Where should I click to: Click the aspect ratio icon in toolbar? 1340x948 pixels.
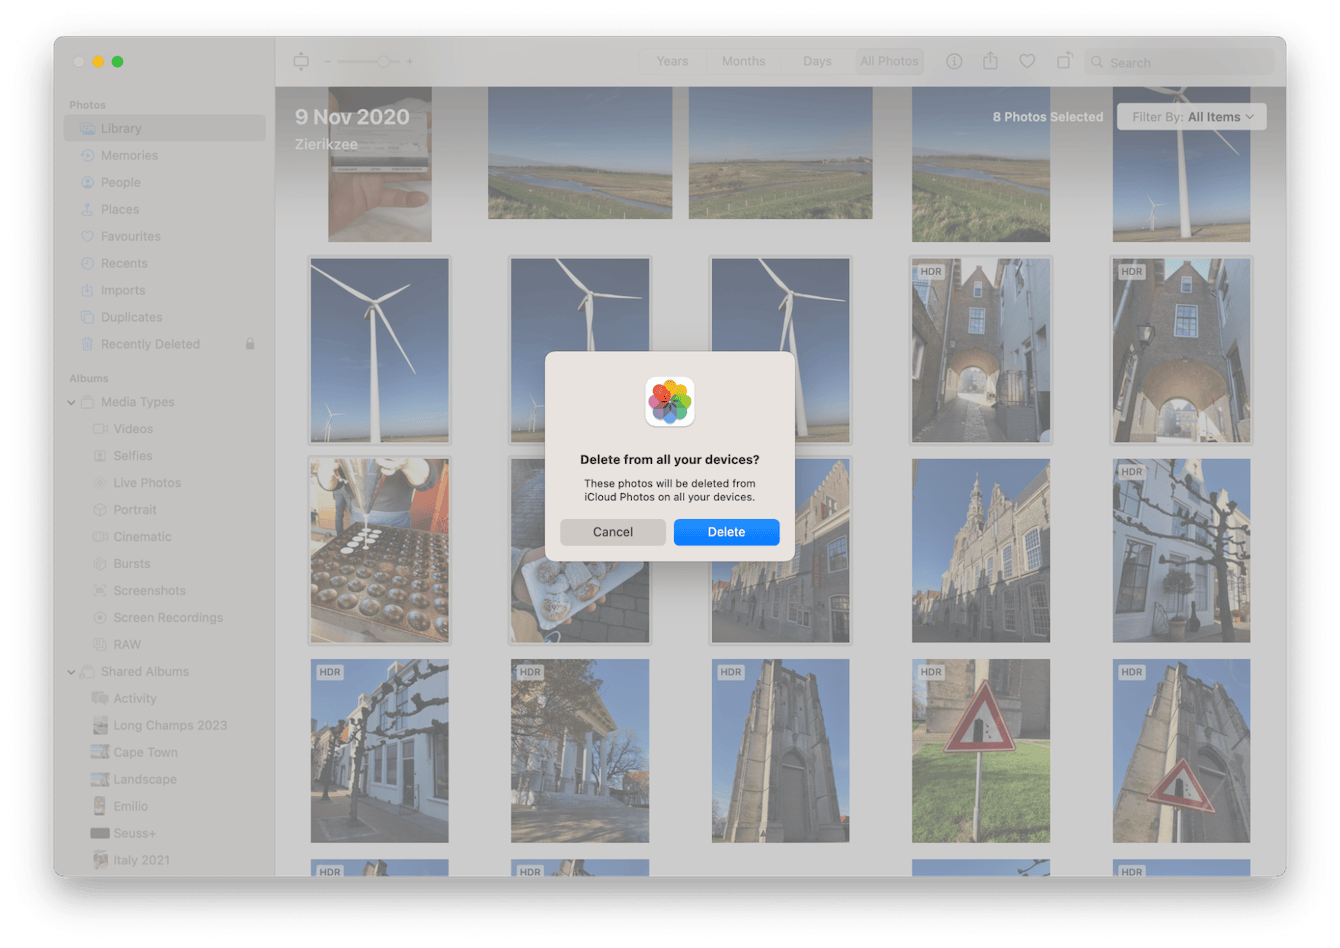(x=301, y=62)
